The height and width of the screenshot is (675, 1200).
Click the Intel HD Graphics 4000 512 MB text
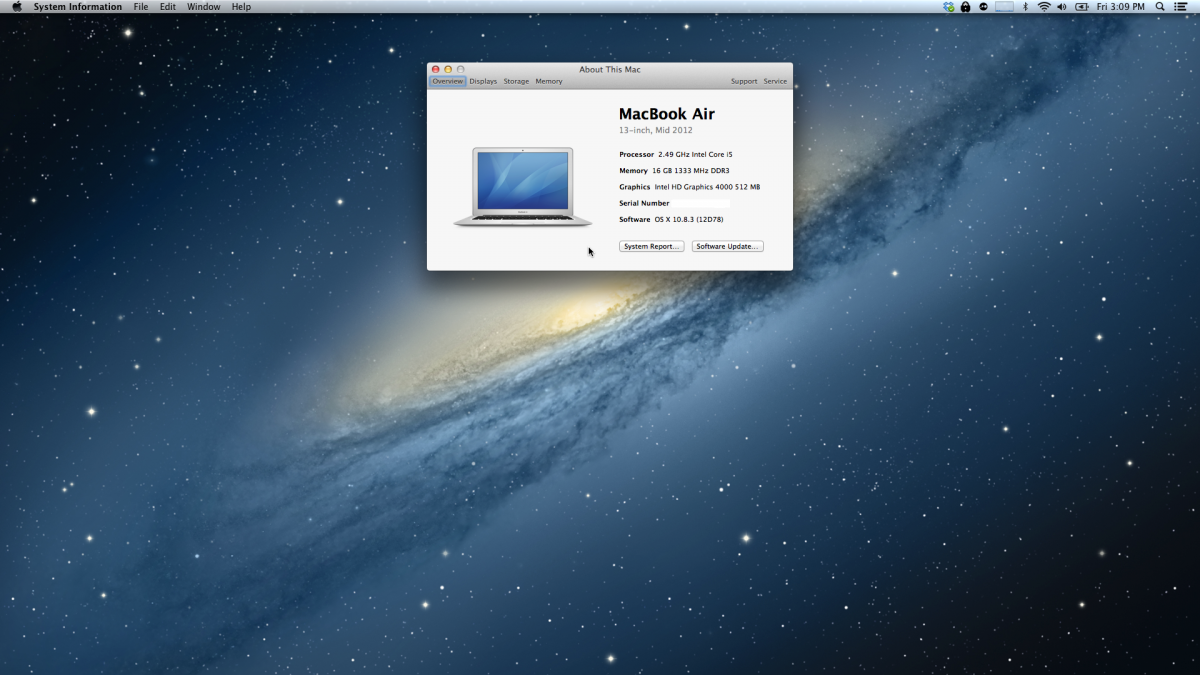[707, 187]
